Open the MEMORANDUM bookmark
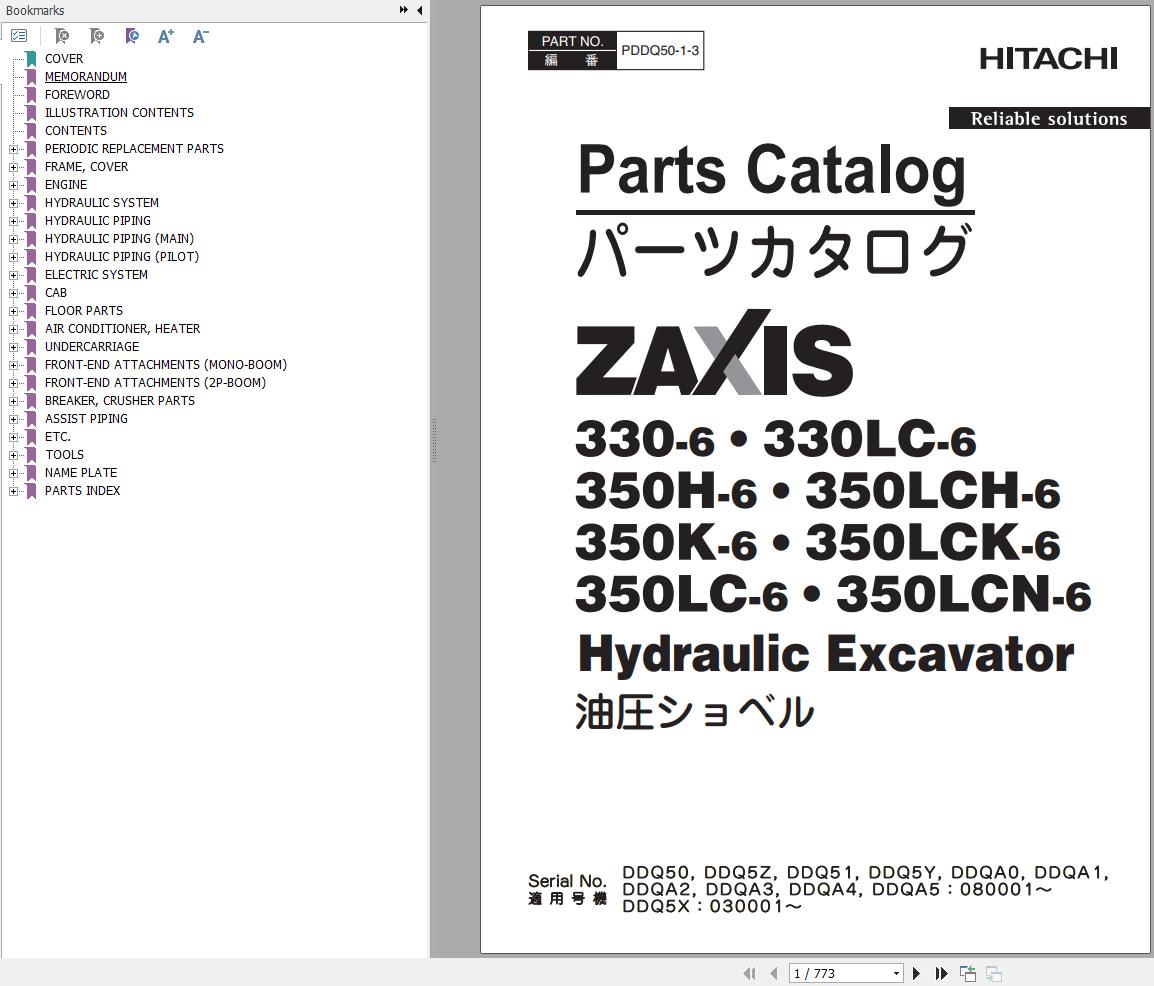This screenshot has height=986, width=1154. coord(85,77)
